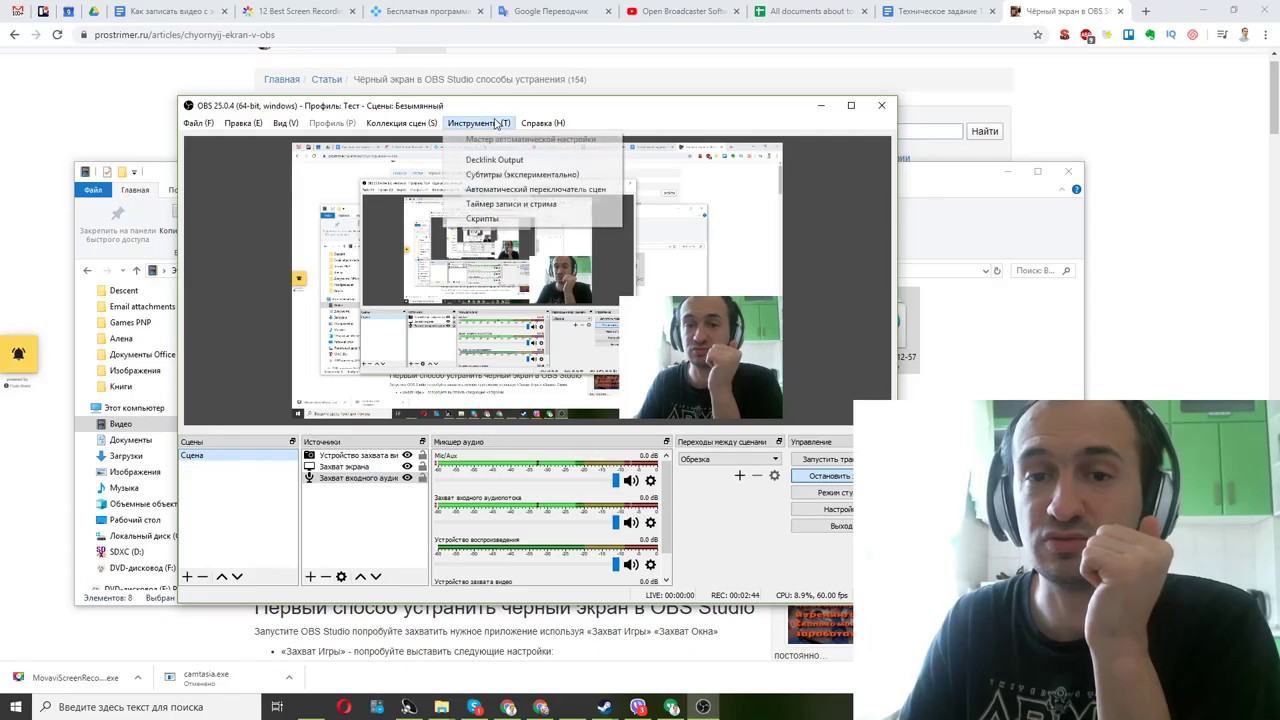Lock the Захват экрана source
This screenshot has width=1280, height=720.
pos(422,467)
